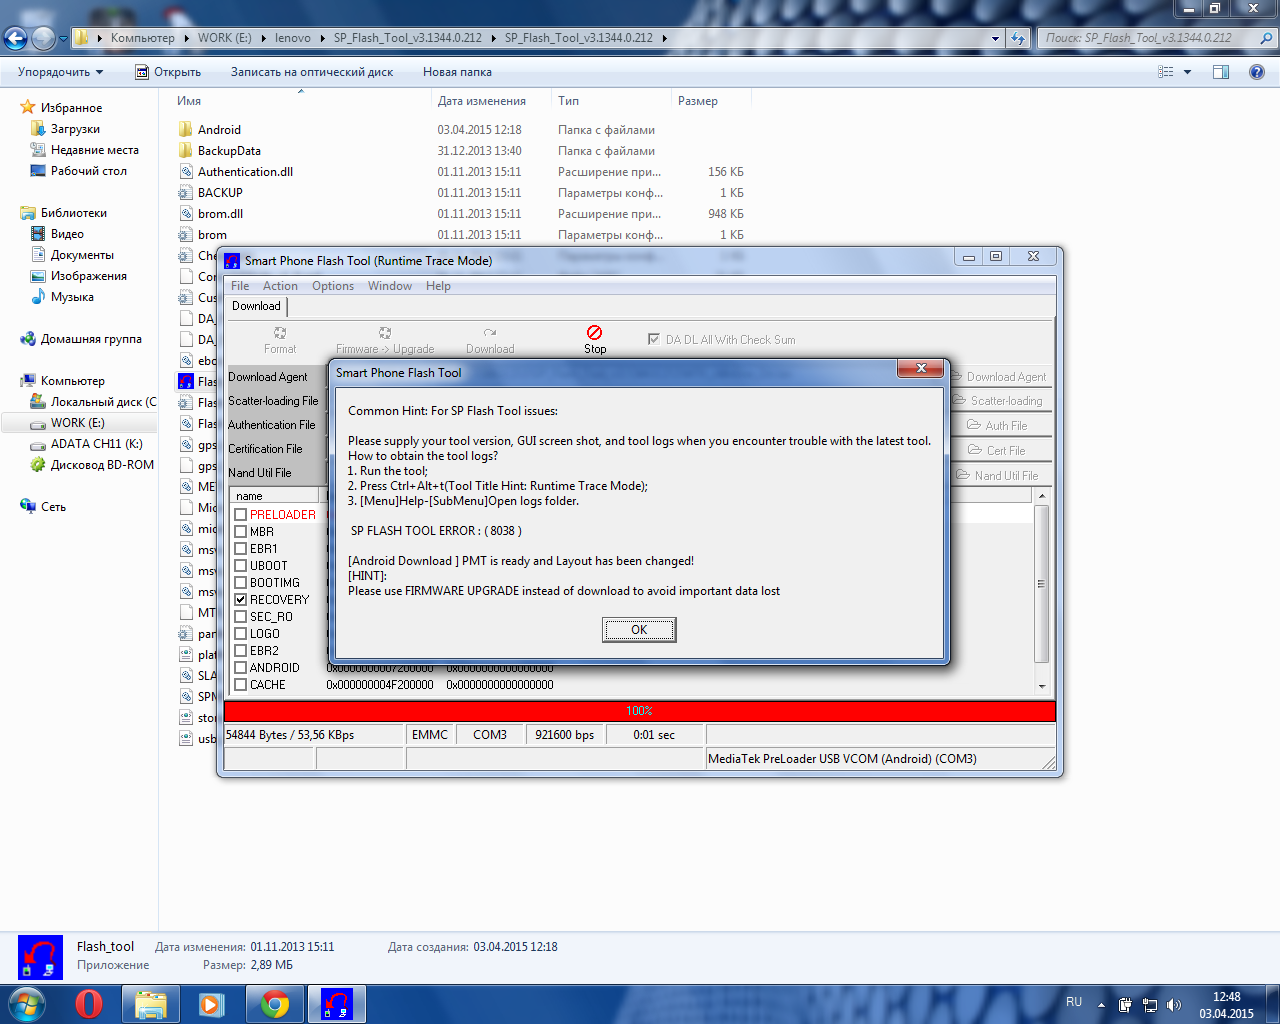Open Opera browser from taskbar
Screen dimensions: 1280x1024
89,1003
